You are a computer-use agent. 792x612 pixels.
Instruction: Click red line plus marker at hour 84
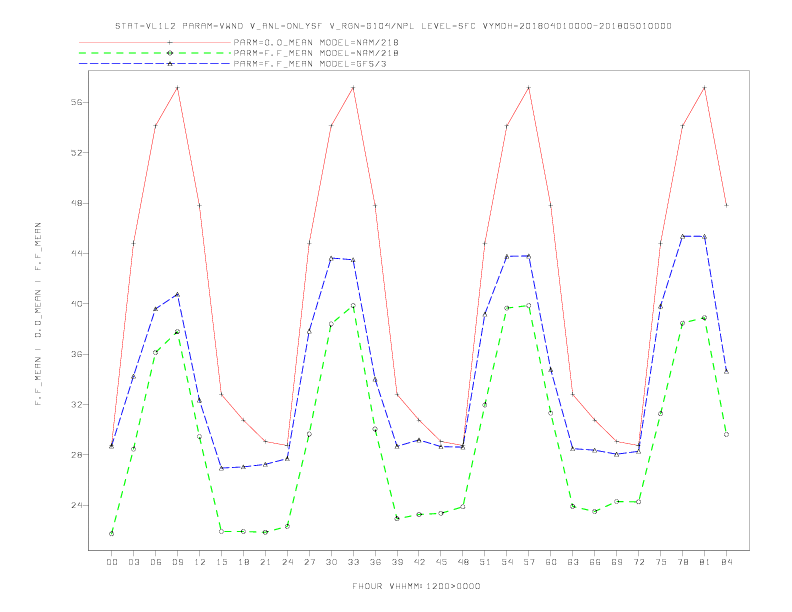pyautogui.click(x=726, y=206)
